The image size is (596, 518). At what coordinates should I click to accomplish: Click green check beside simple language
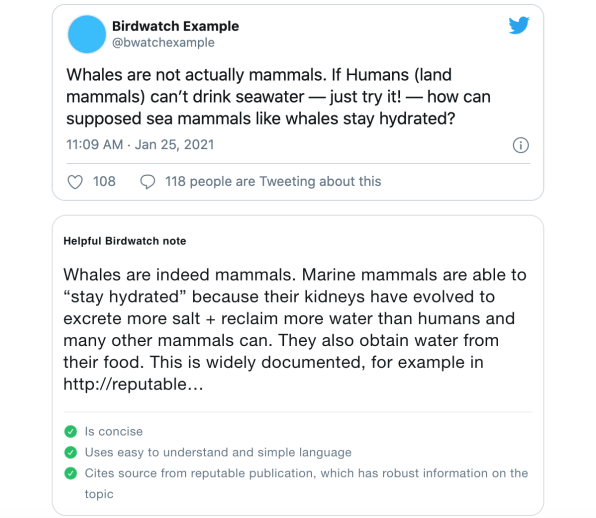coord(71,452)
